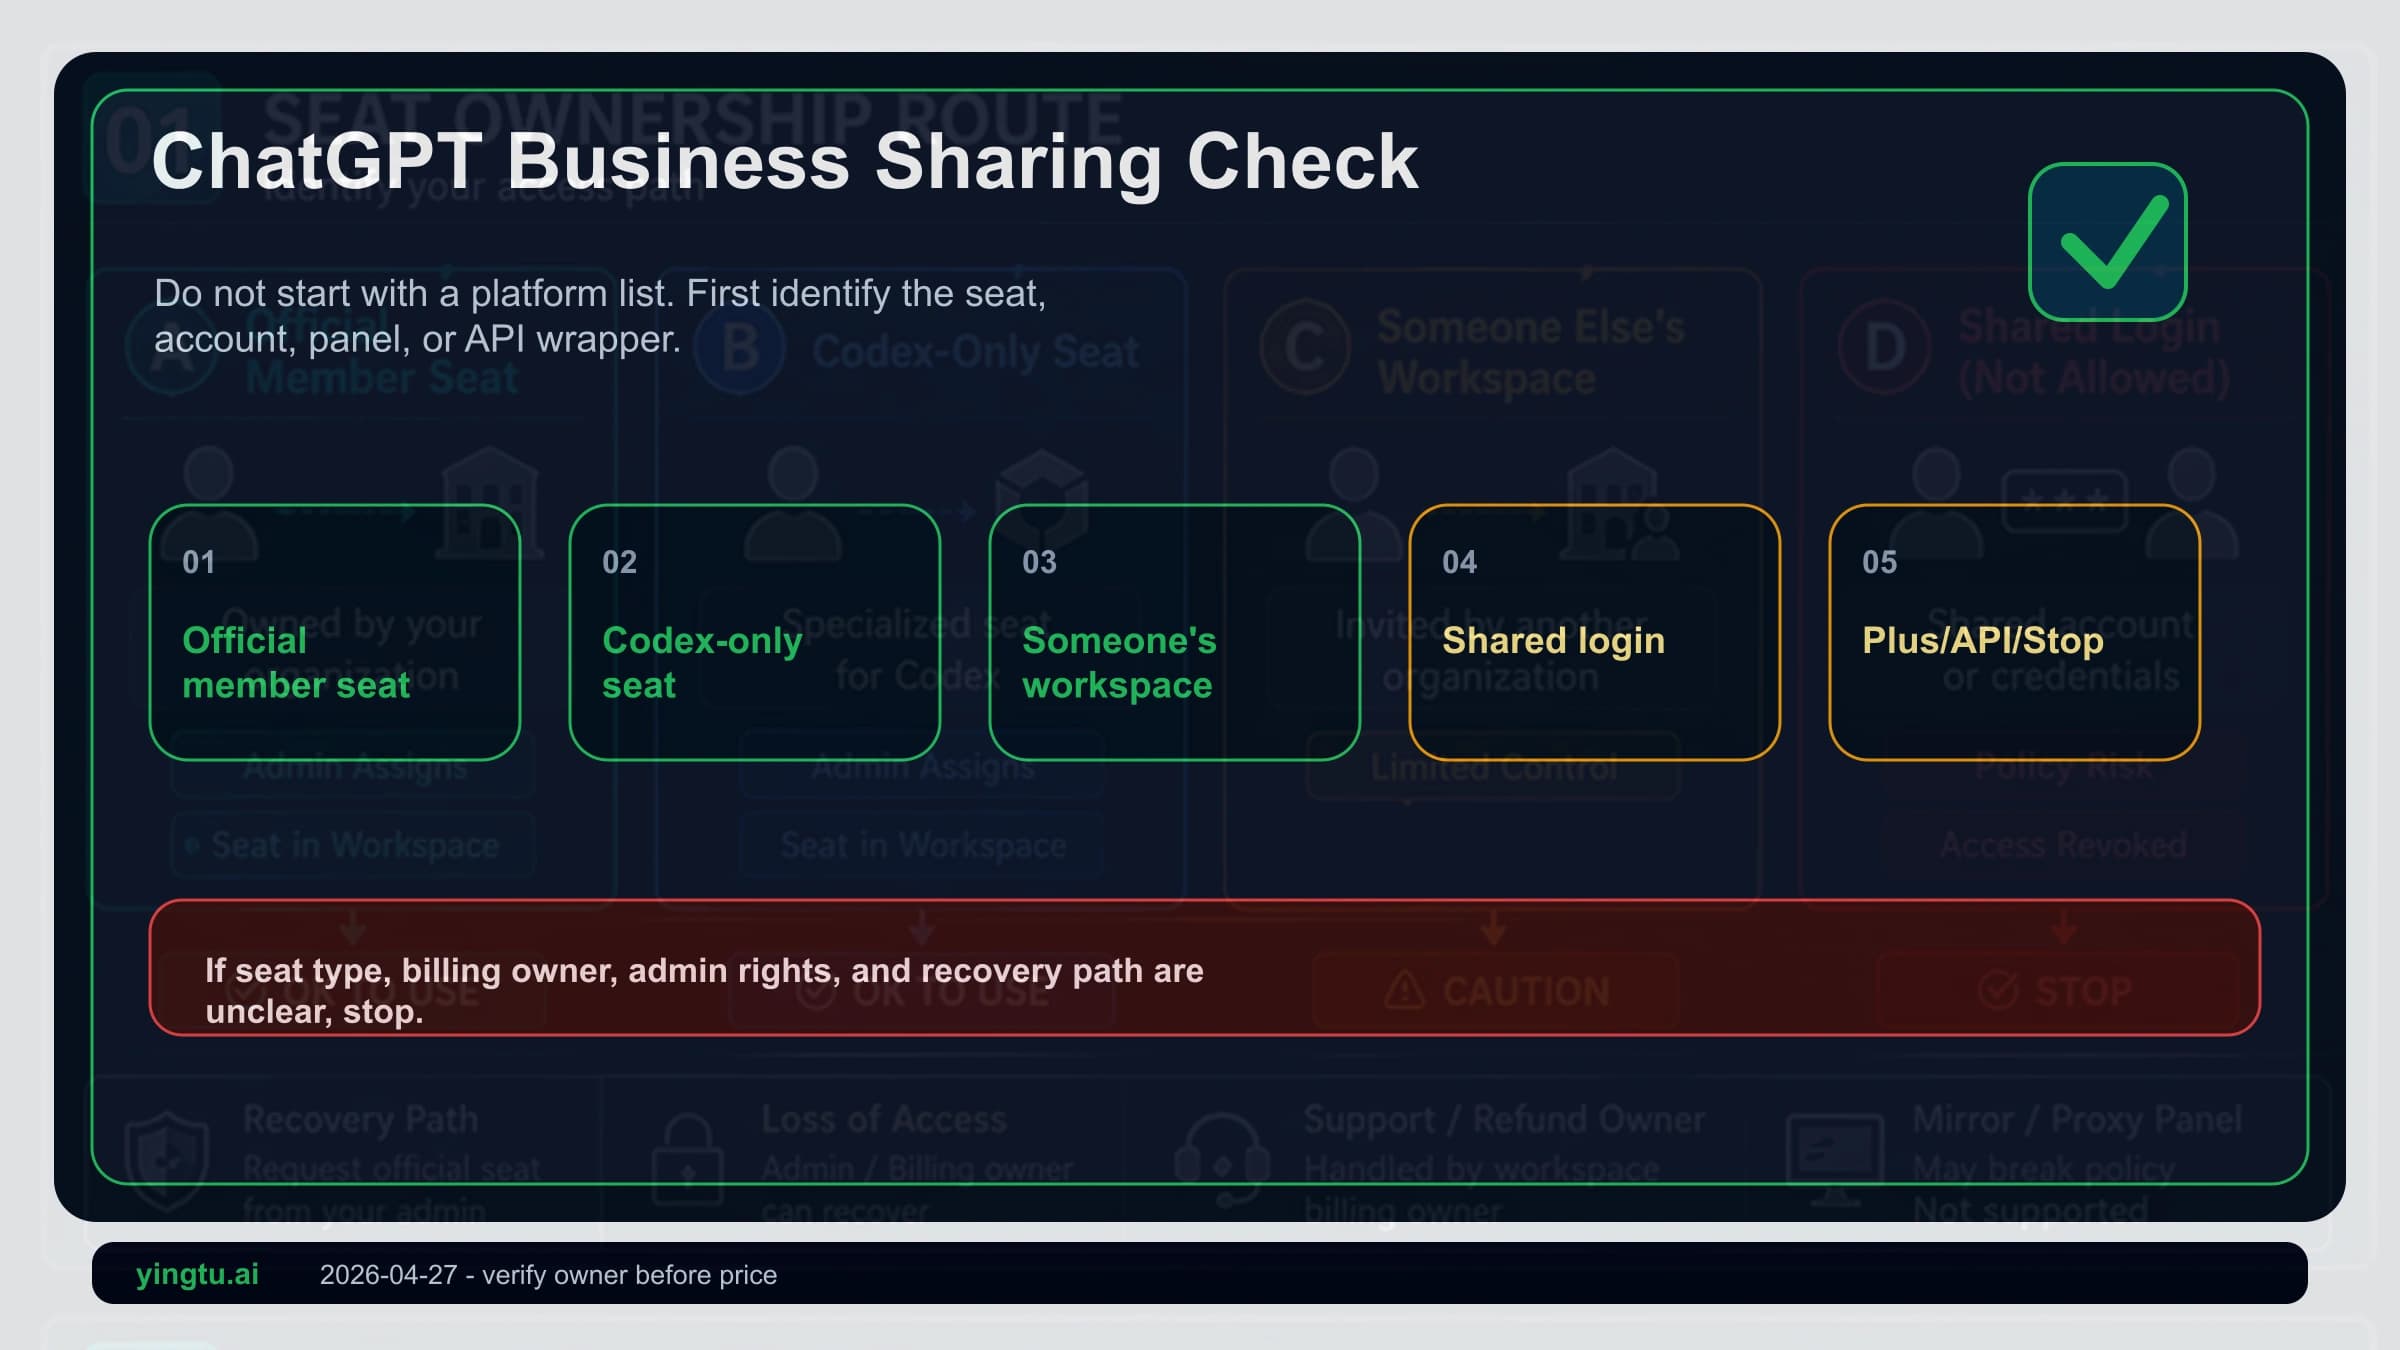Open the yingtu.ai link
The height and width of the screenshot is (1350, 2400).
[197, 1274]
